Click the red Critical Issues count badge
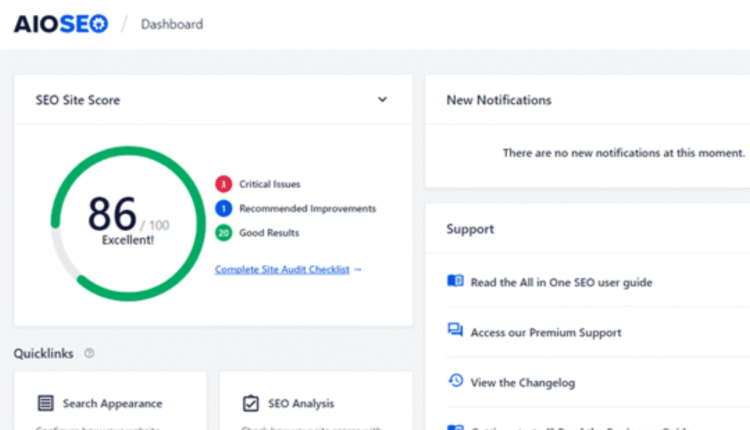This screenshot has height=430, width=750. coord(223,184)
